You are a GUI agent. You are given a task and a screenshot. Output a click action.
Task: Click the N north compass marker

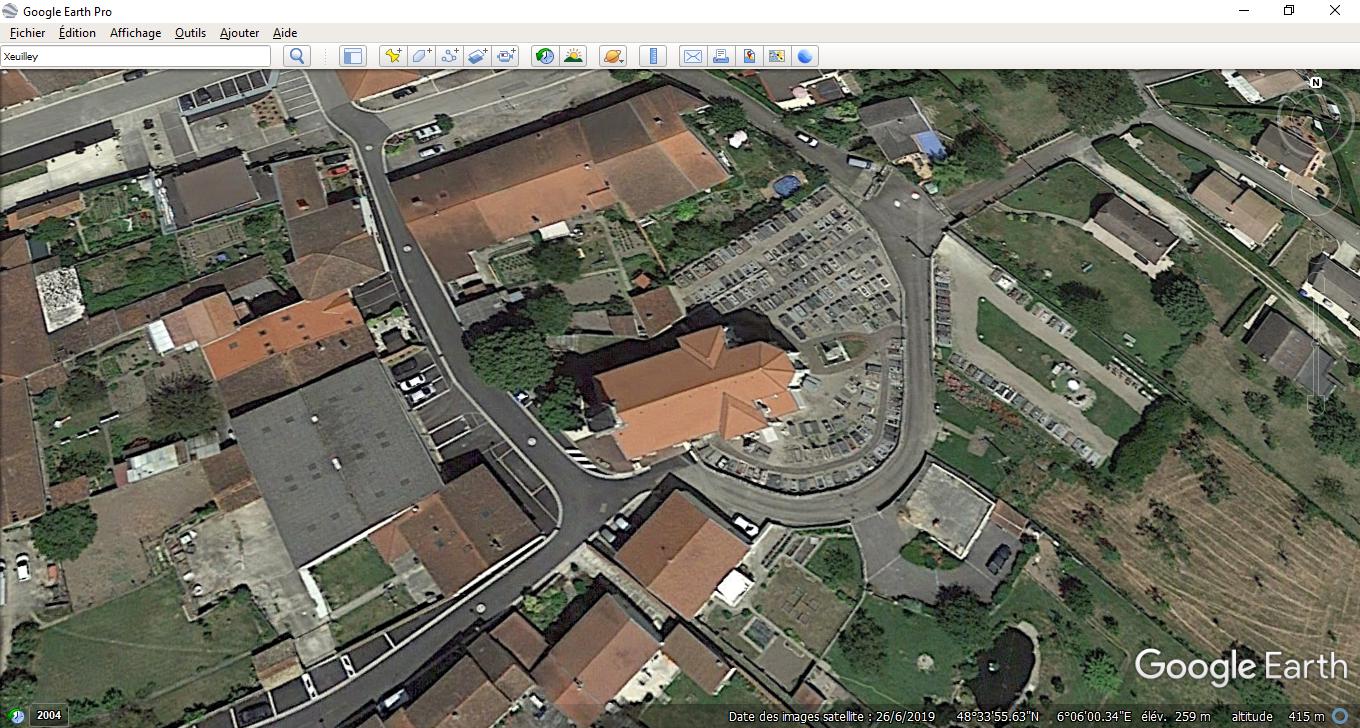(1316, 82)
